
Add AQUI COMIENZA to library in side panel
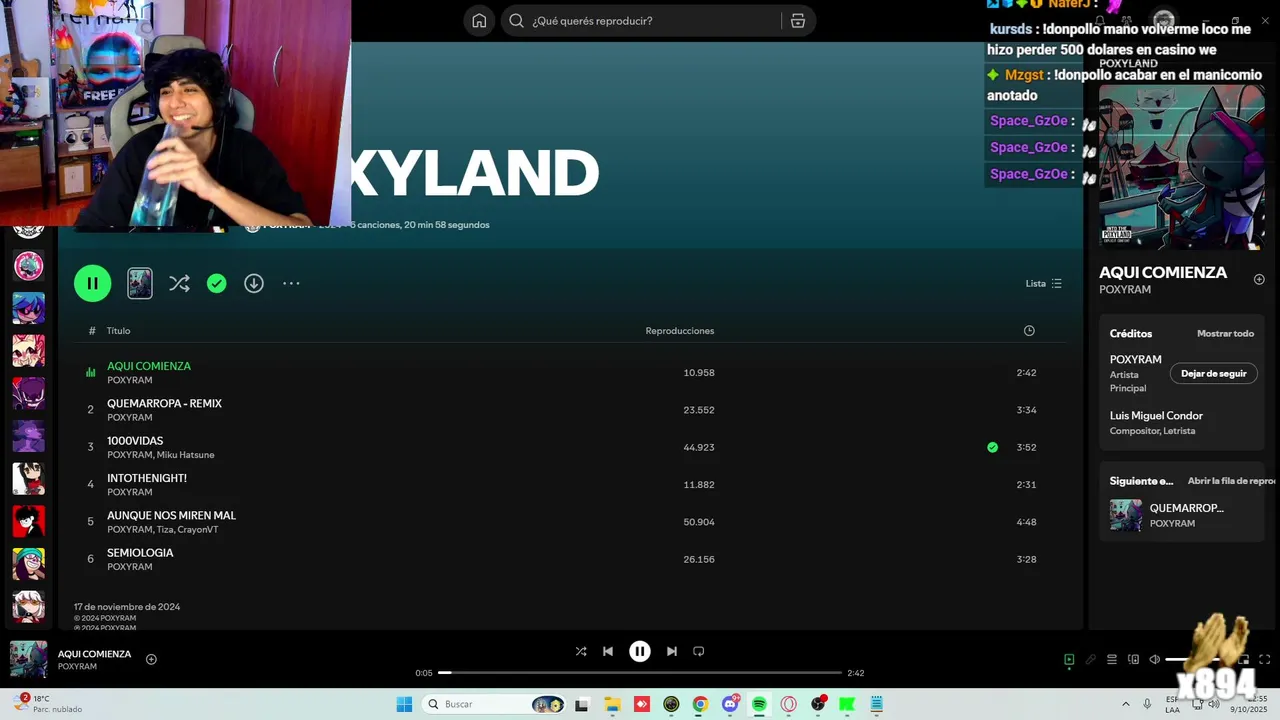pyautogui.click(x=1259, y=279)
